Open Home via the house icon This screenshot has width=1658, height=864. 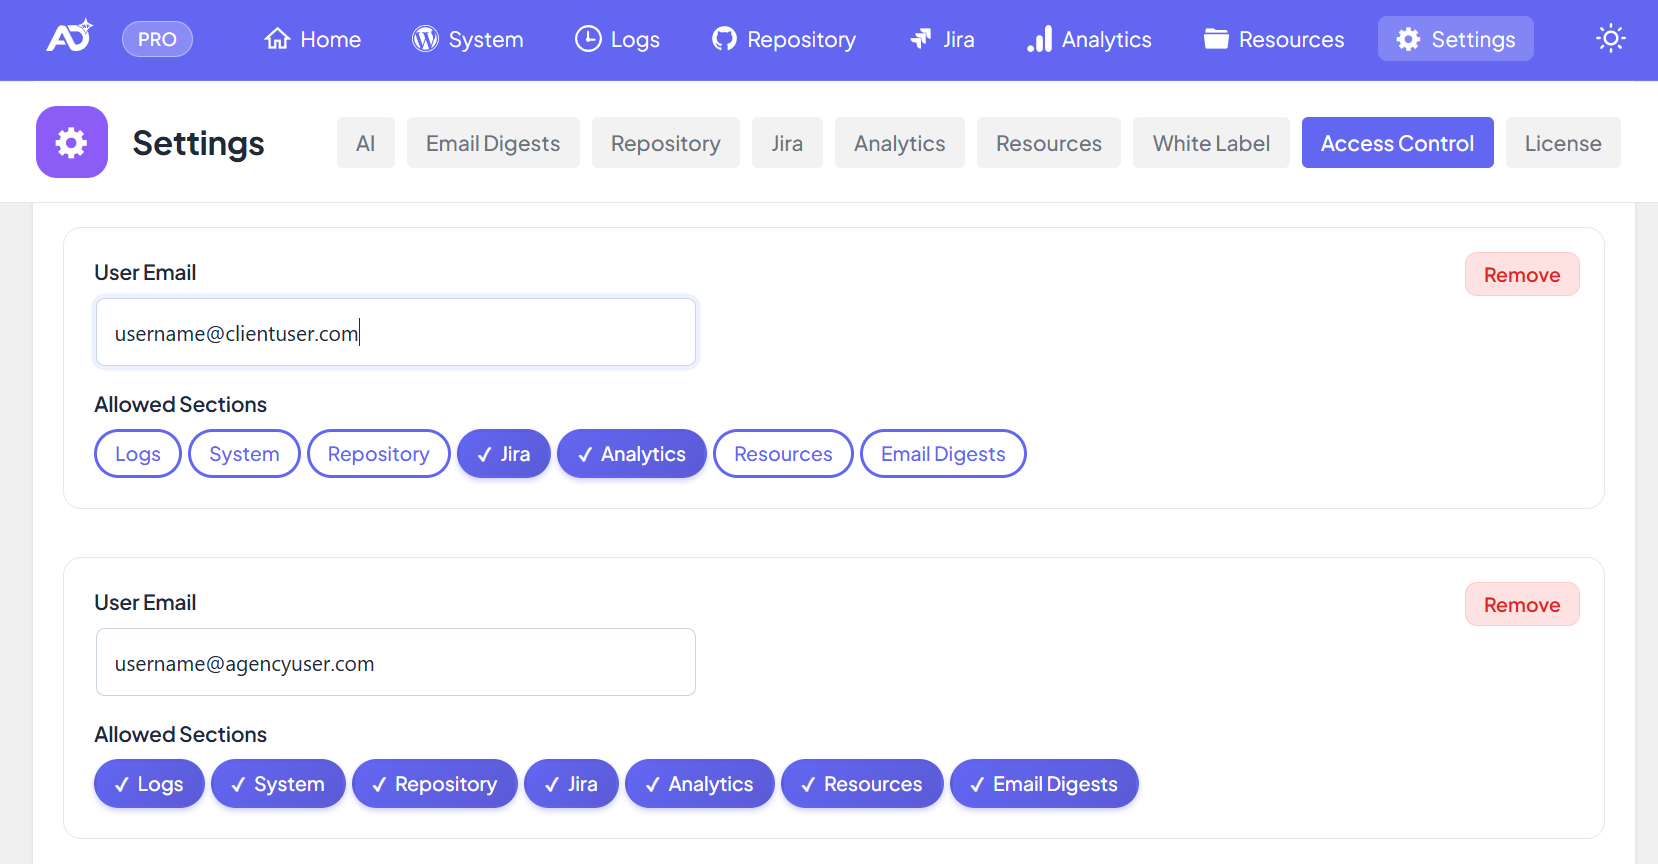click(277, 39)
